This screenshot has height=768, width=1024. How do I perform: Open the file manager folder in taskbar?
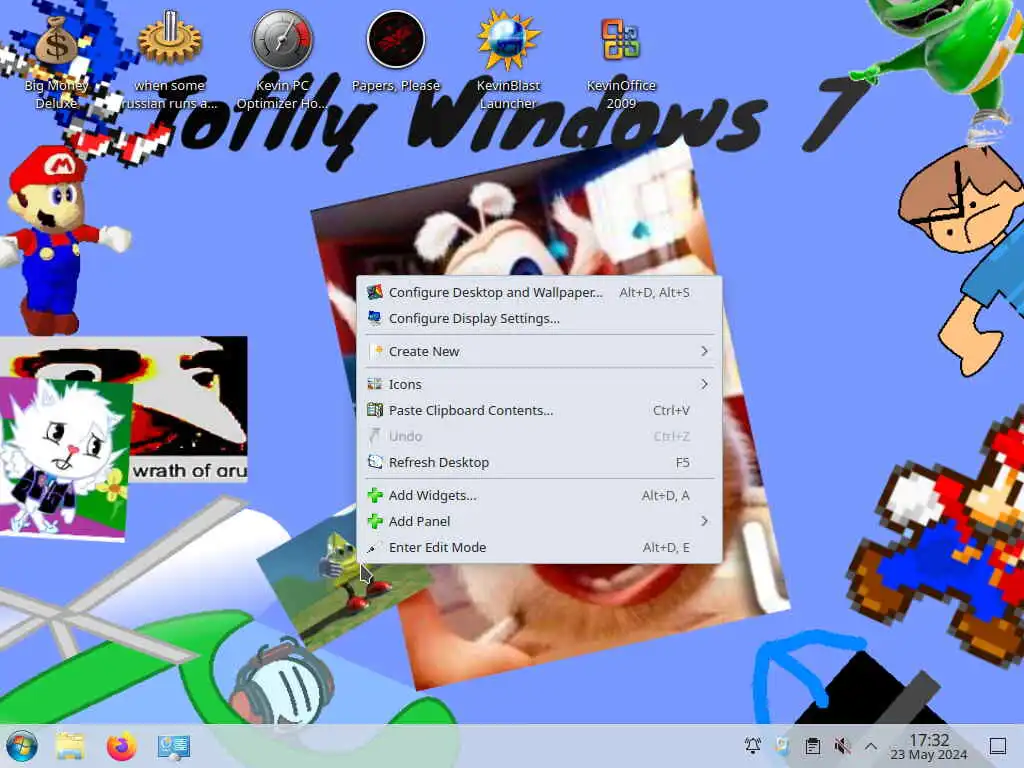click(x=70, y=746)
